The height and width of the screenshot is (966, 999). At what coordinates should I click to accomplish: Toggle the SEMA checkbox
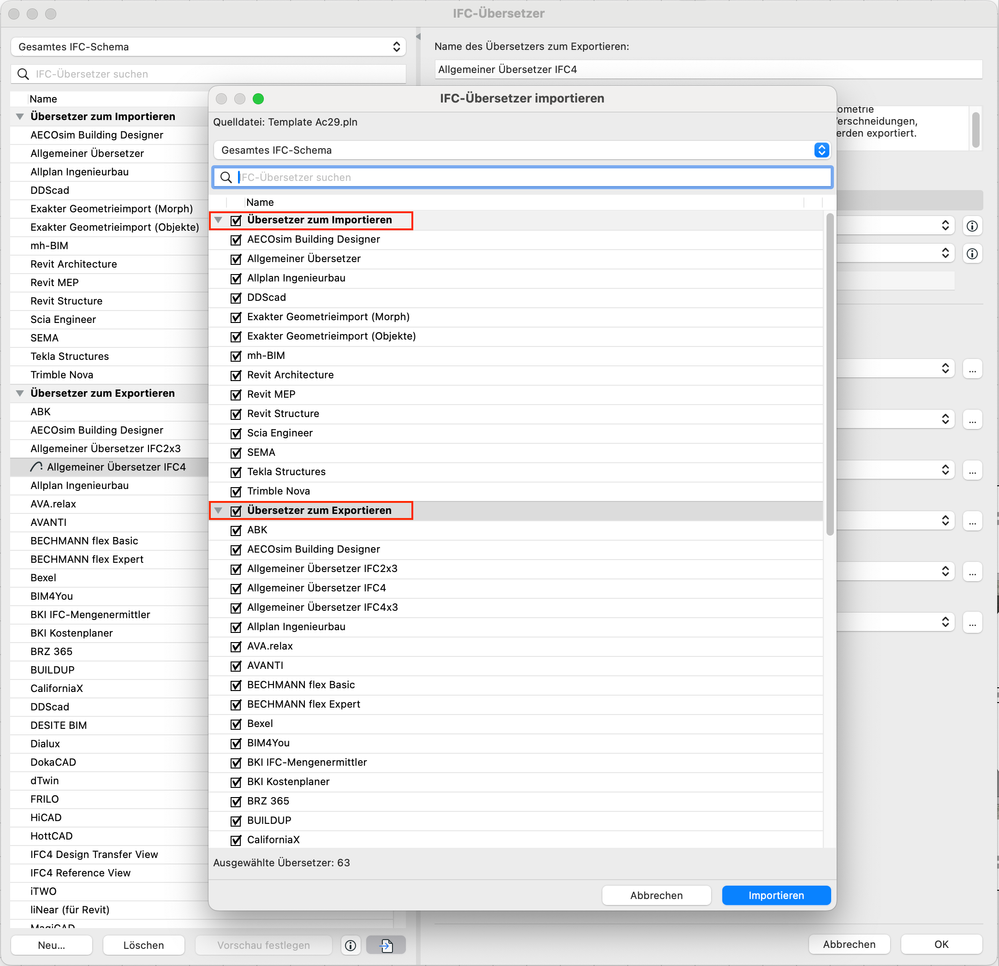[x=236, y=453]
